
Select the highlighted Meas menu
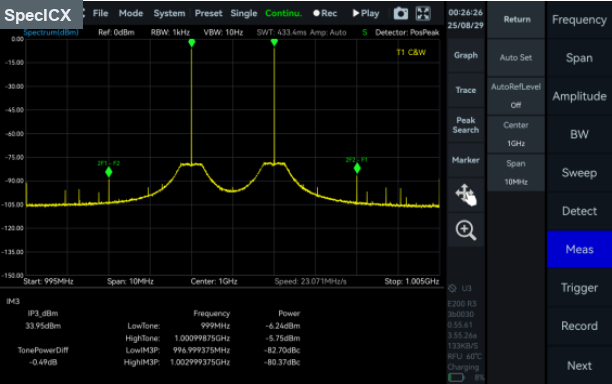click(x=579, y=249)
